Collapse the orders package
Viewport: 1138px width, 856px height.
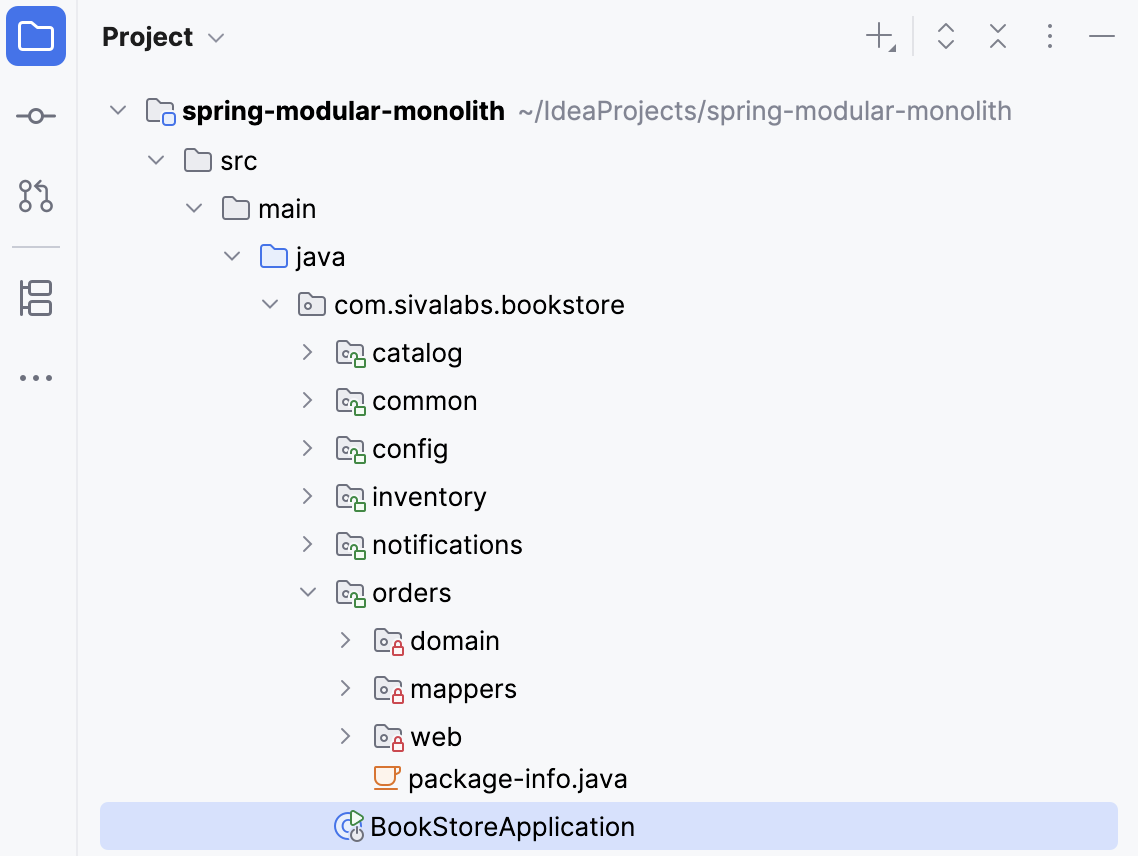pyautogui.click(x=307, y=592)
